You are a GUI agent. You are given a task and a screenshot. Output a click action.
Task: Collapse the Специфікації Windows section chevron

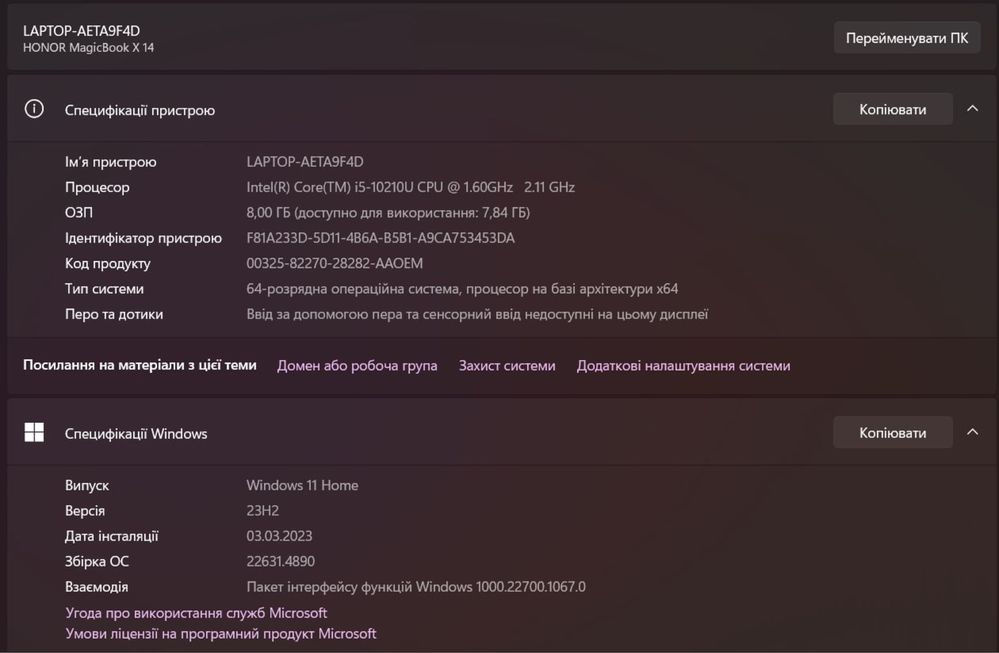click(972, 433)
